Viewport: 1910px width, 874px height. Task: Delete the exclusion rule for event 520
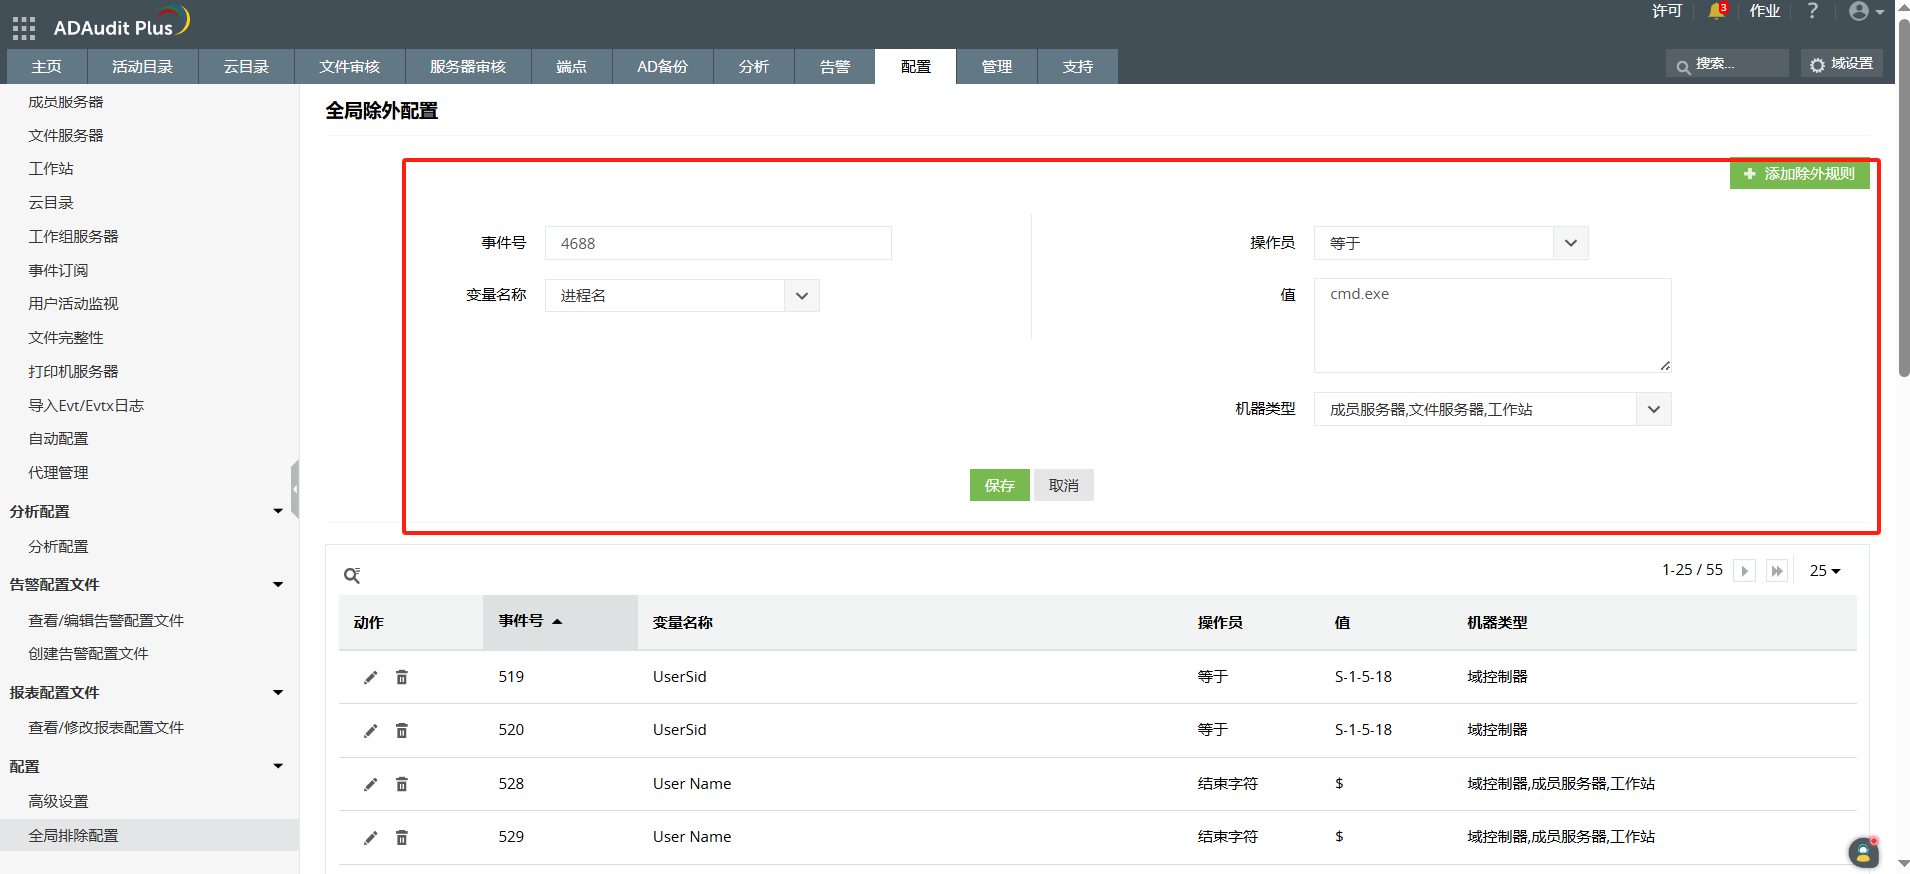point(402,730)
